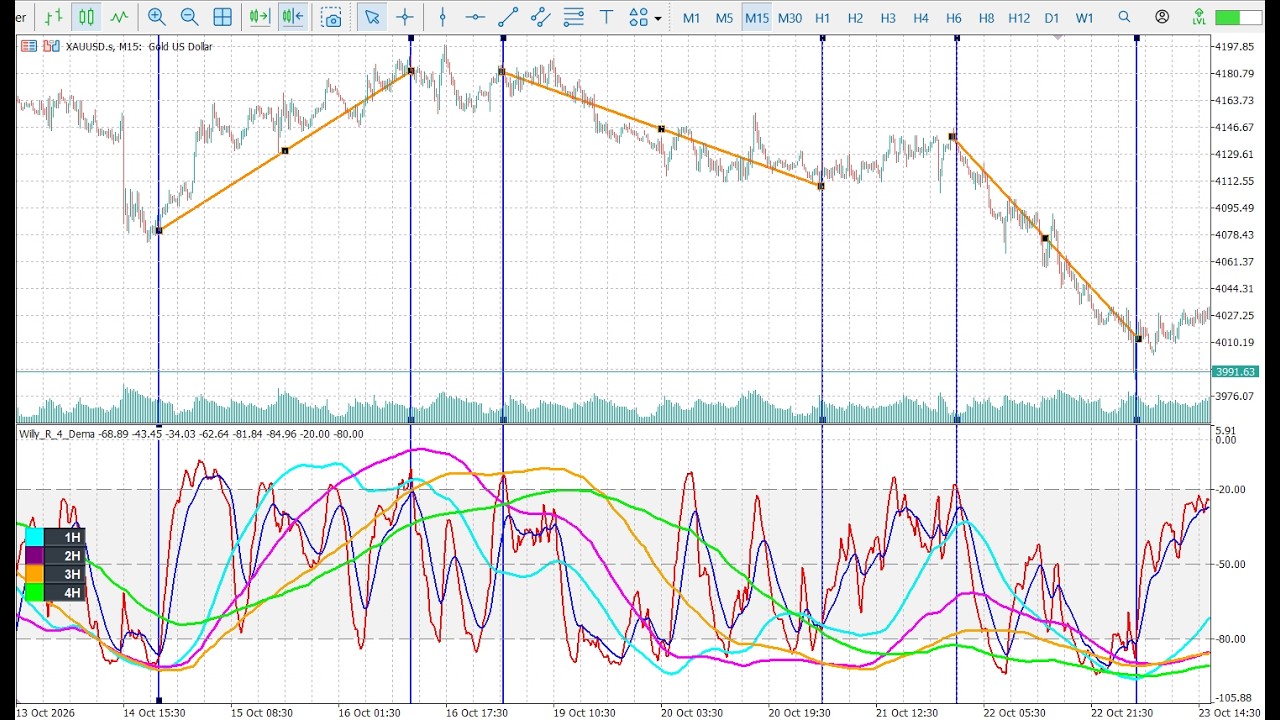Take a chart screenshot with camera icon
Screen dimensions: 1280x720
click(x=332, y=17)
